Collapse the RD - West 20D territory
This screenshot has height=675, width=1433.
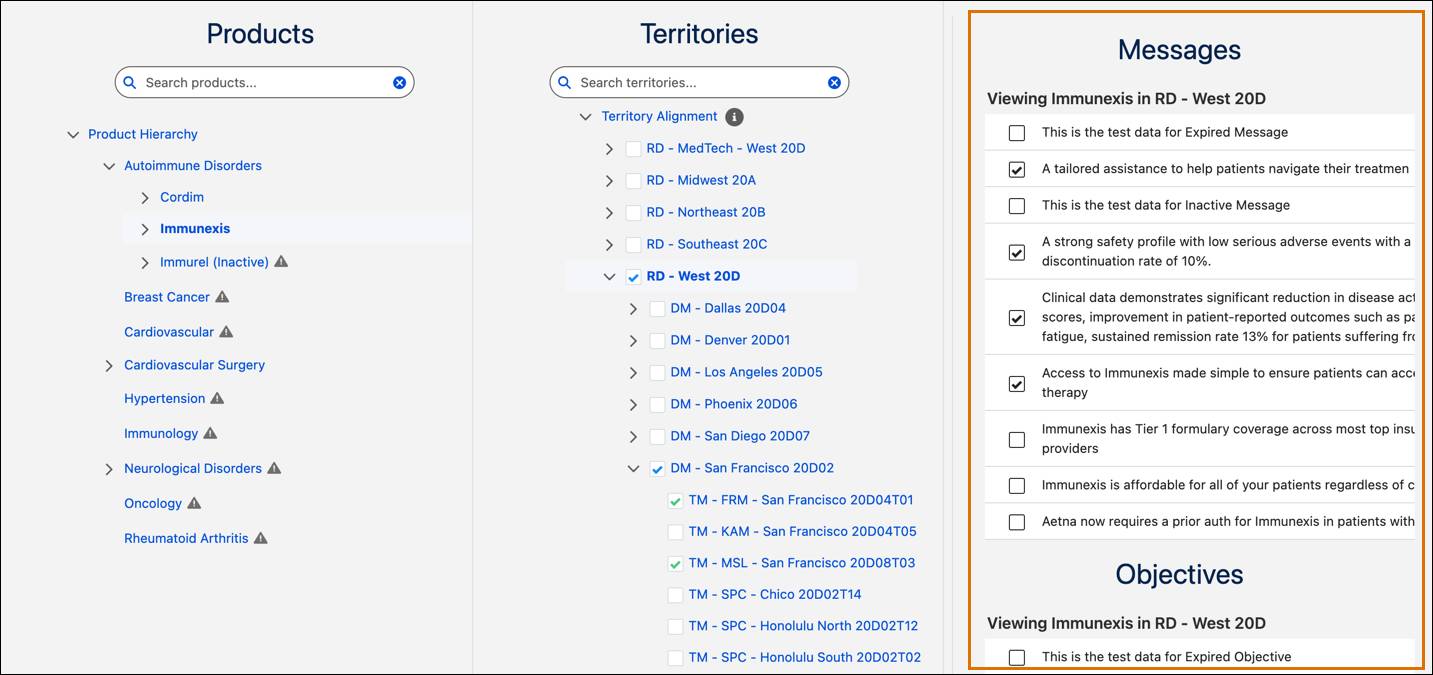tap(610, 277)
